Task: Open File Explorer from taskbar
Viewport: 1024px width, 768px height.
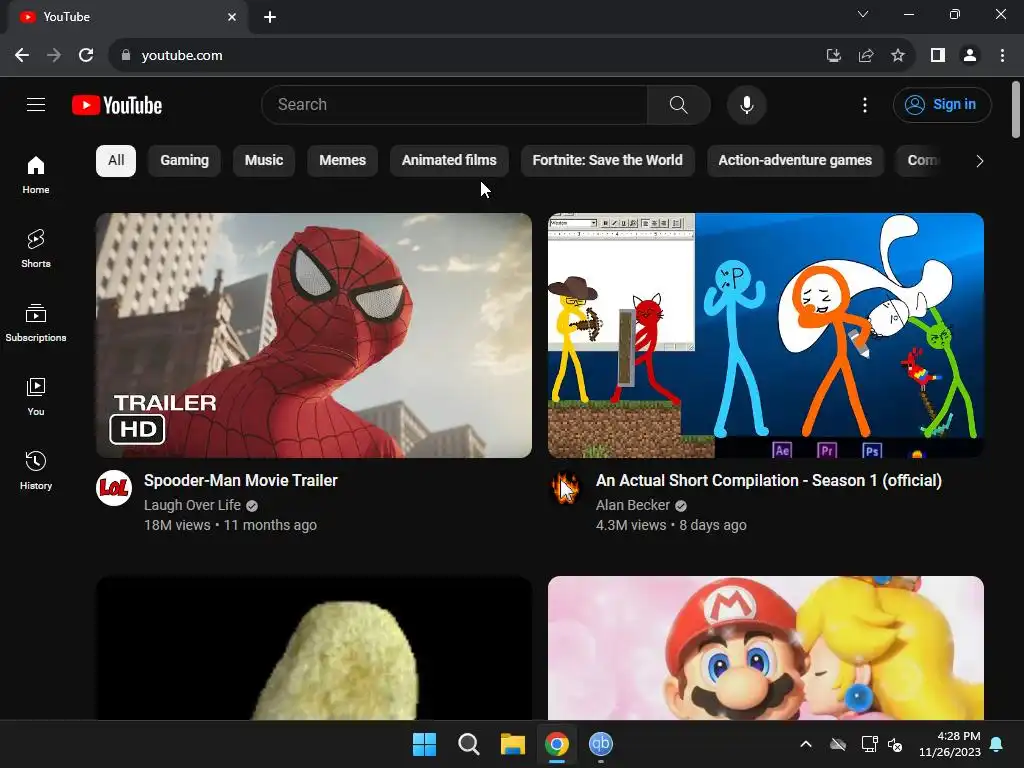Action: [513, 744]
